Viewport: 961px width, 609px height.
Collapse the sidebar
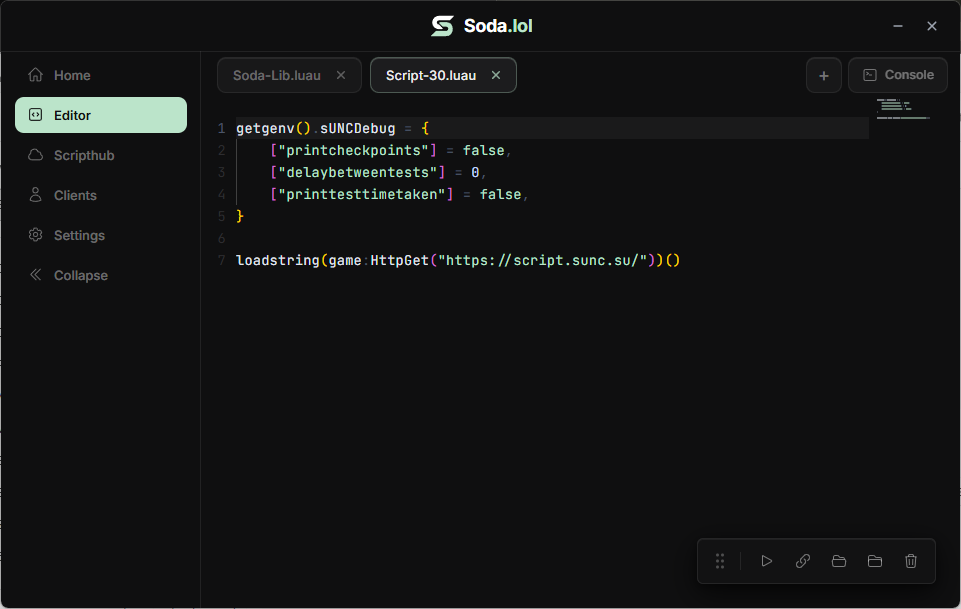tap(101, 276)
